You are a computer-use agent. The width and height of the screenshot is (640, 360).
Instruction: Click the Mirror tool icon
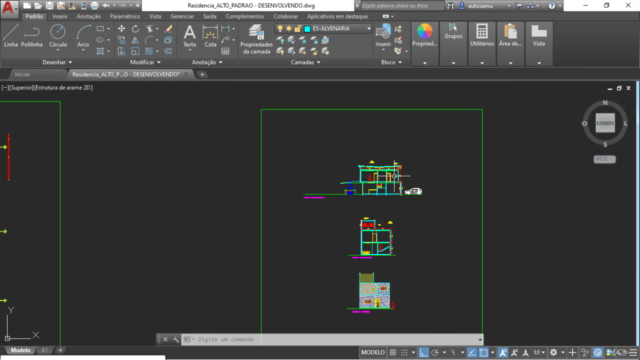coord(135,40)
